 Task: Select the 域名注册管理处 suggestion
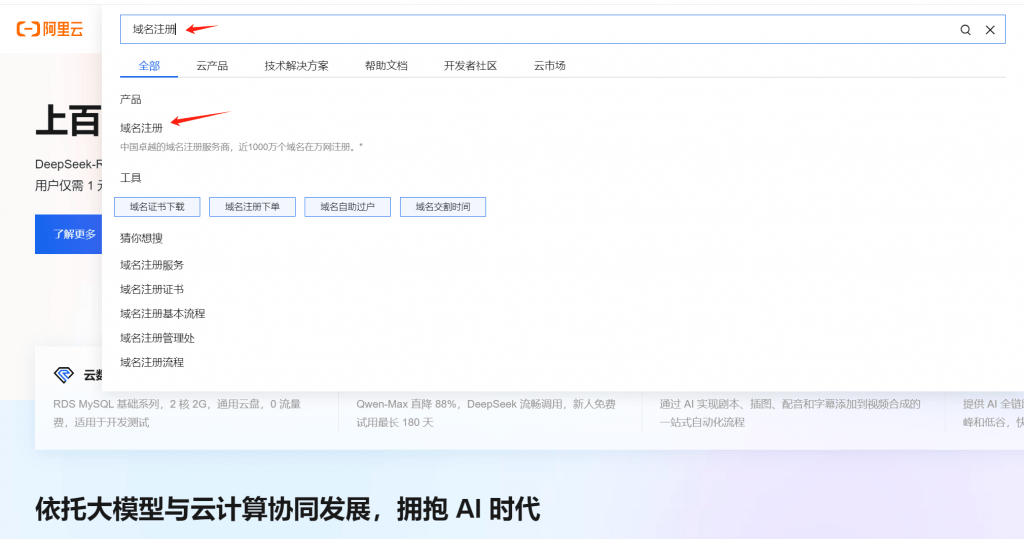point(157,338)
